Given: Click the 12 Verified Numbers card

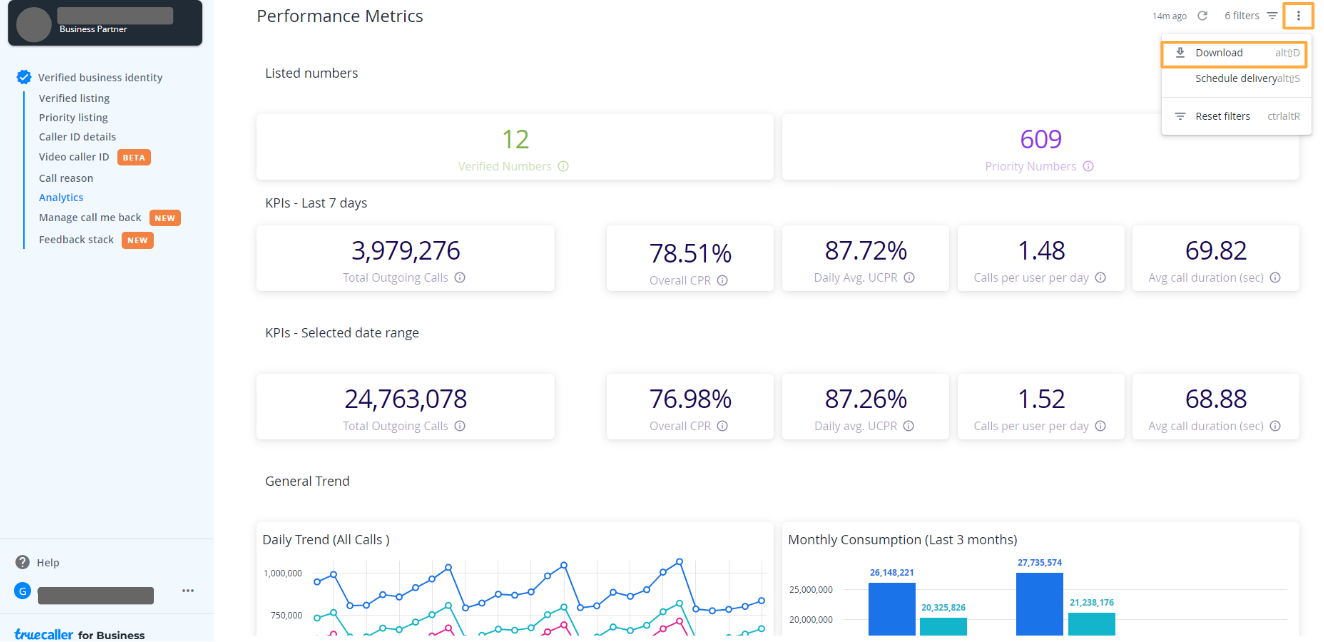Looking at the screenshot, I should point(515,147).
